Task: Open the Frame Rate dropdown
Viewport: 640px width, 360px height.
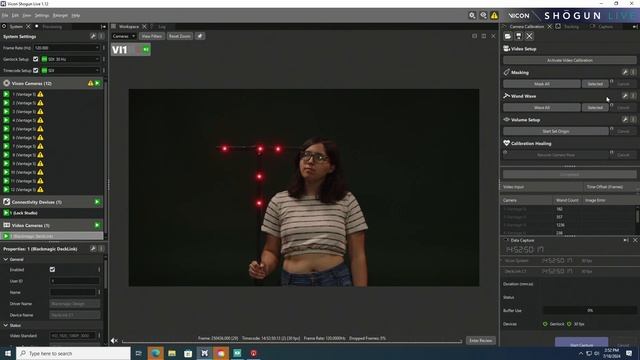Action: click(x=66, y=48)
